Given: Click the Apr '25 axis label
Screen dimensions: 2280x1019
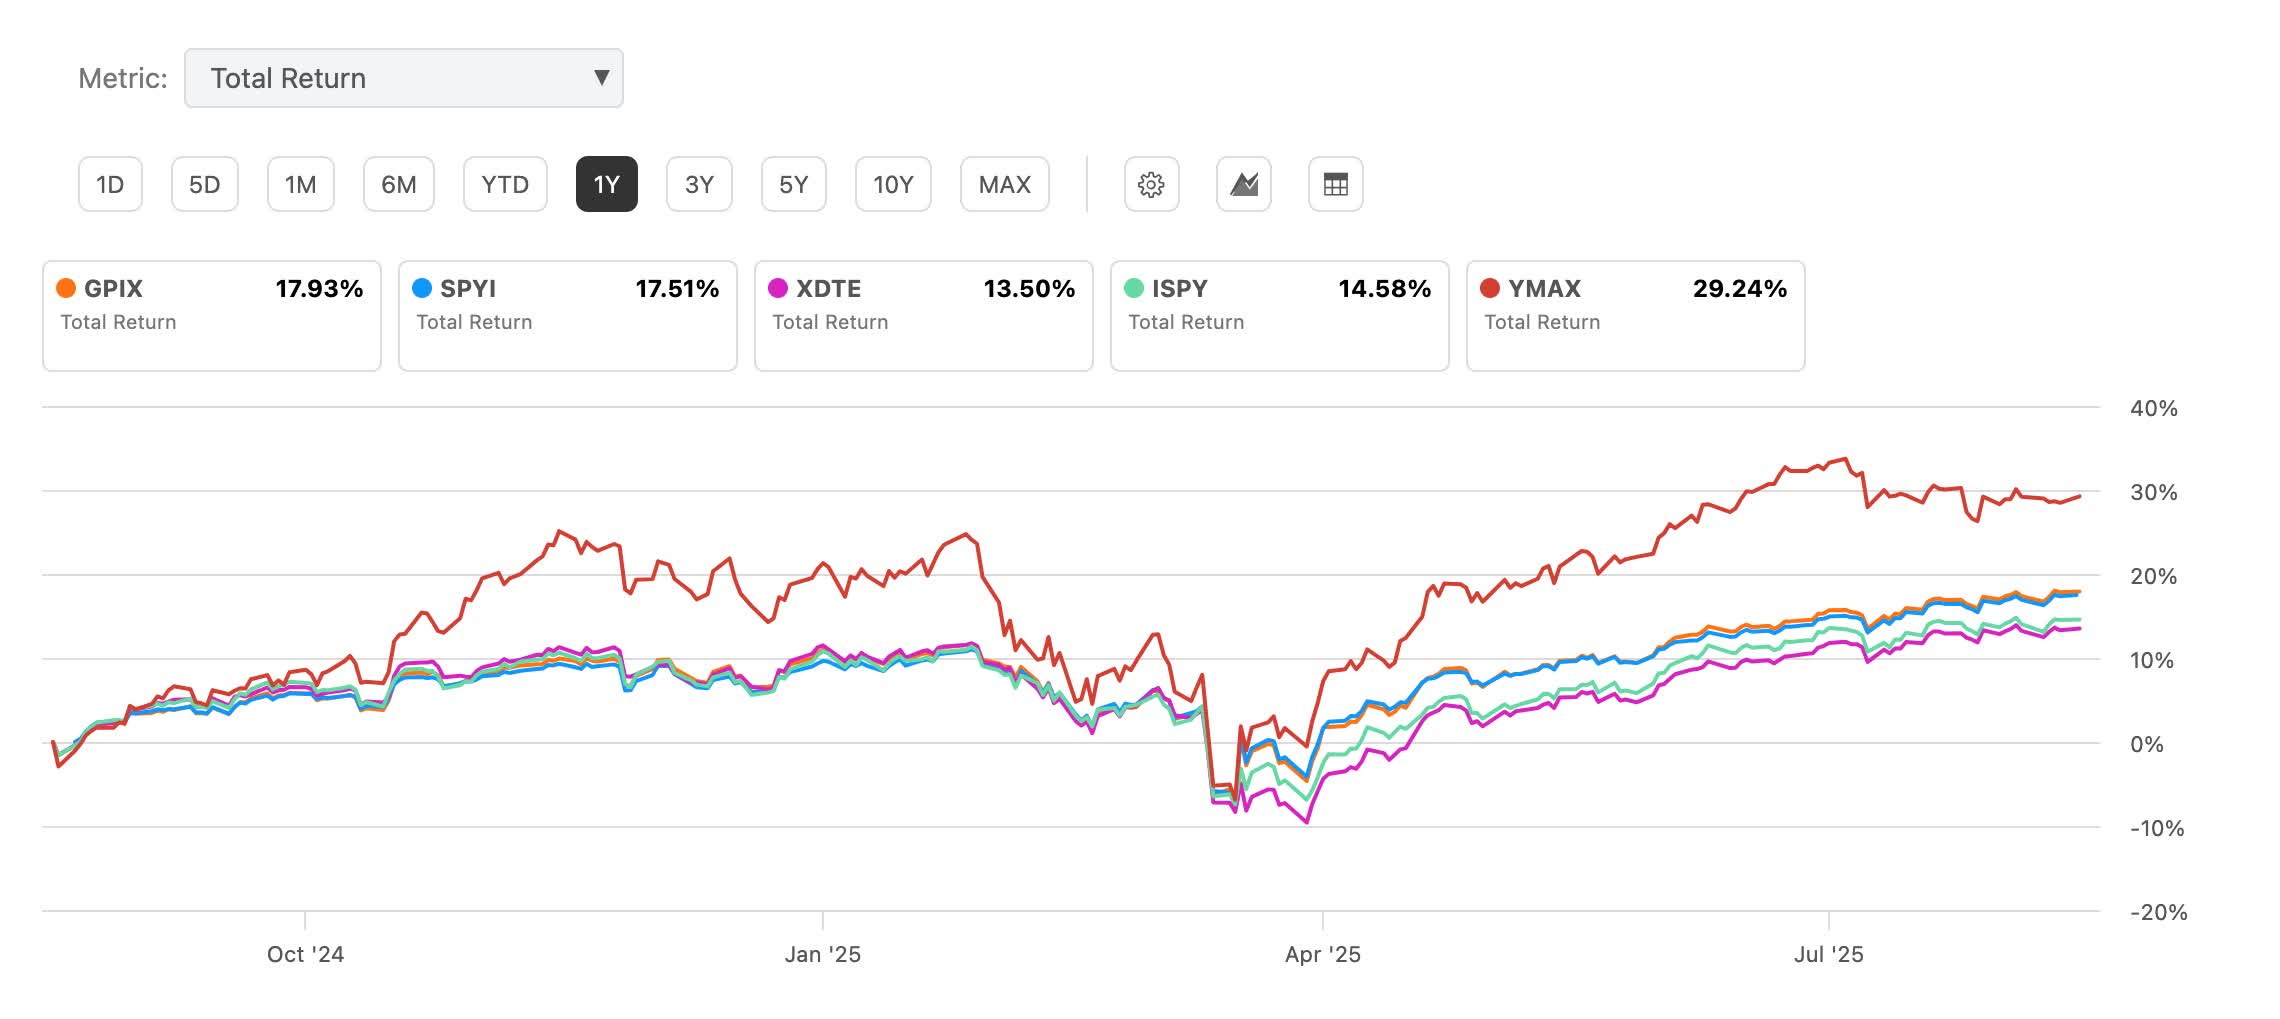Looking at the screenshot, I should [x=1322, y=954].
